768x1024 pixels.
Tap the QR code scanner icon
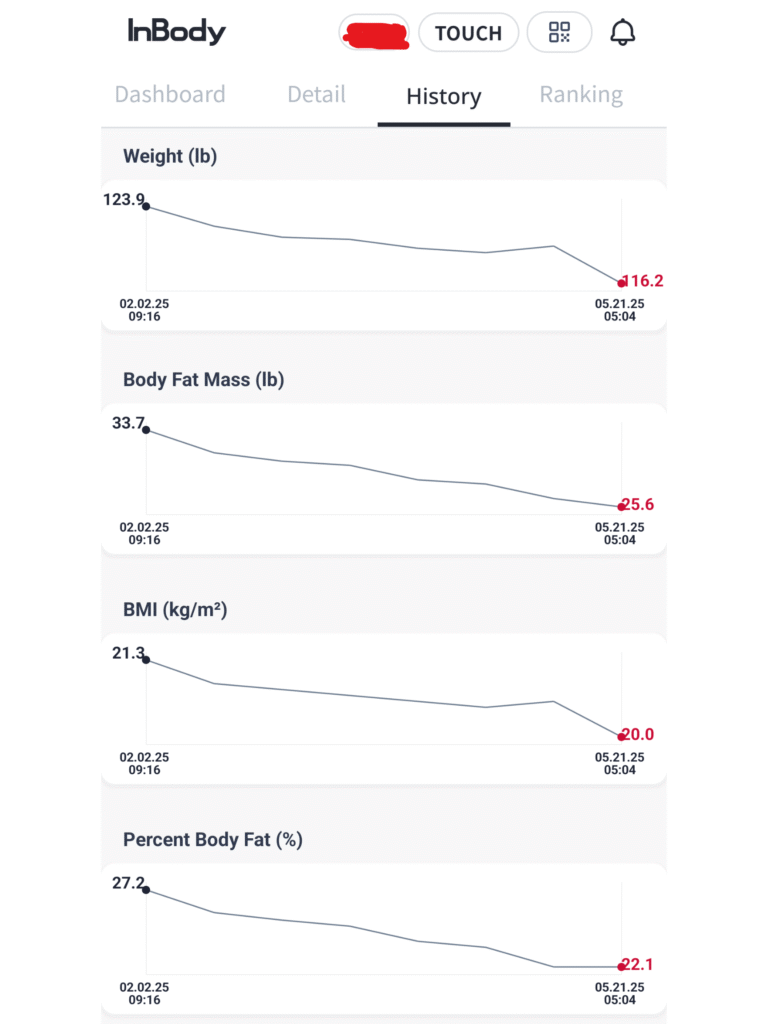559,33
